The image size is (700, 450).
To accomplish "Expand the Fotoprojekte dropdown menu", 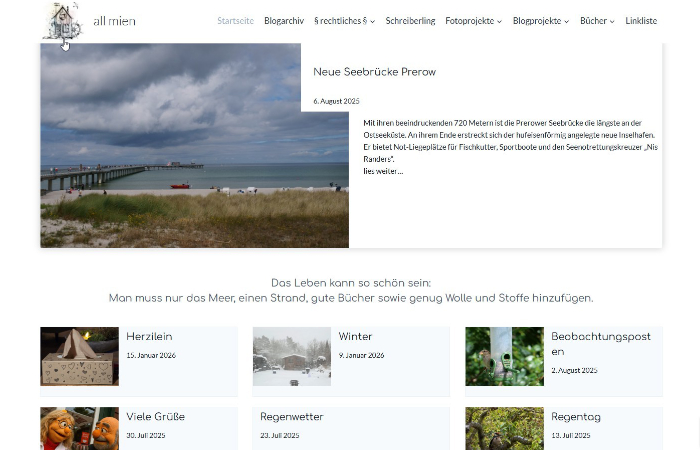I will point(473,21).
